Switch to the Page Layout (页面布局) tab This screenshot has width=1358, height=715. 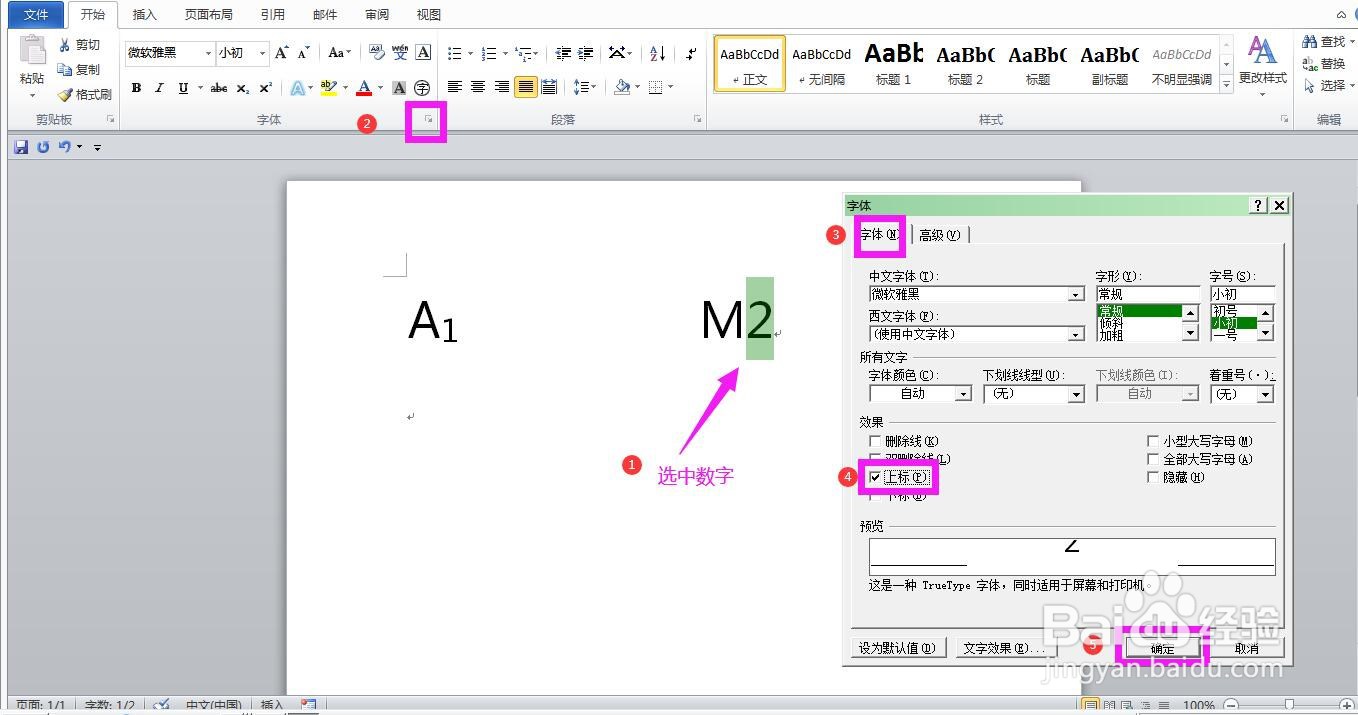209,14
